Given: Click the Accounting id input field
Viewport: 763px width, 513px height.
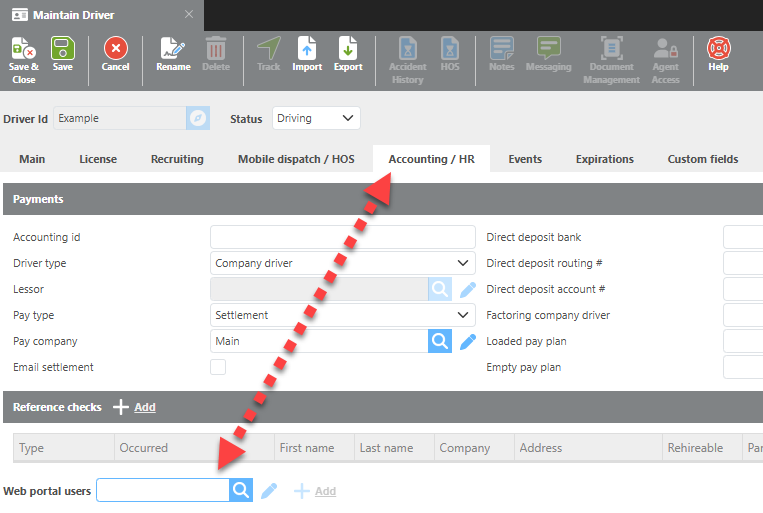Looking at the screenshot, I should tap(343, 237).
